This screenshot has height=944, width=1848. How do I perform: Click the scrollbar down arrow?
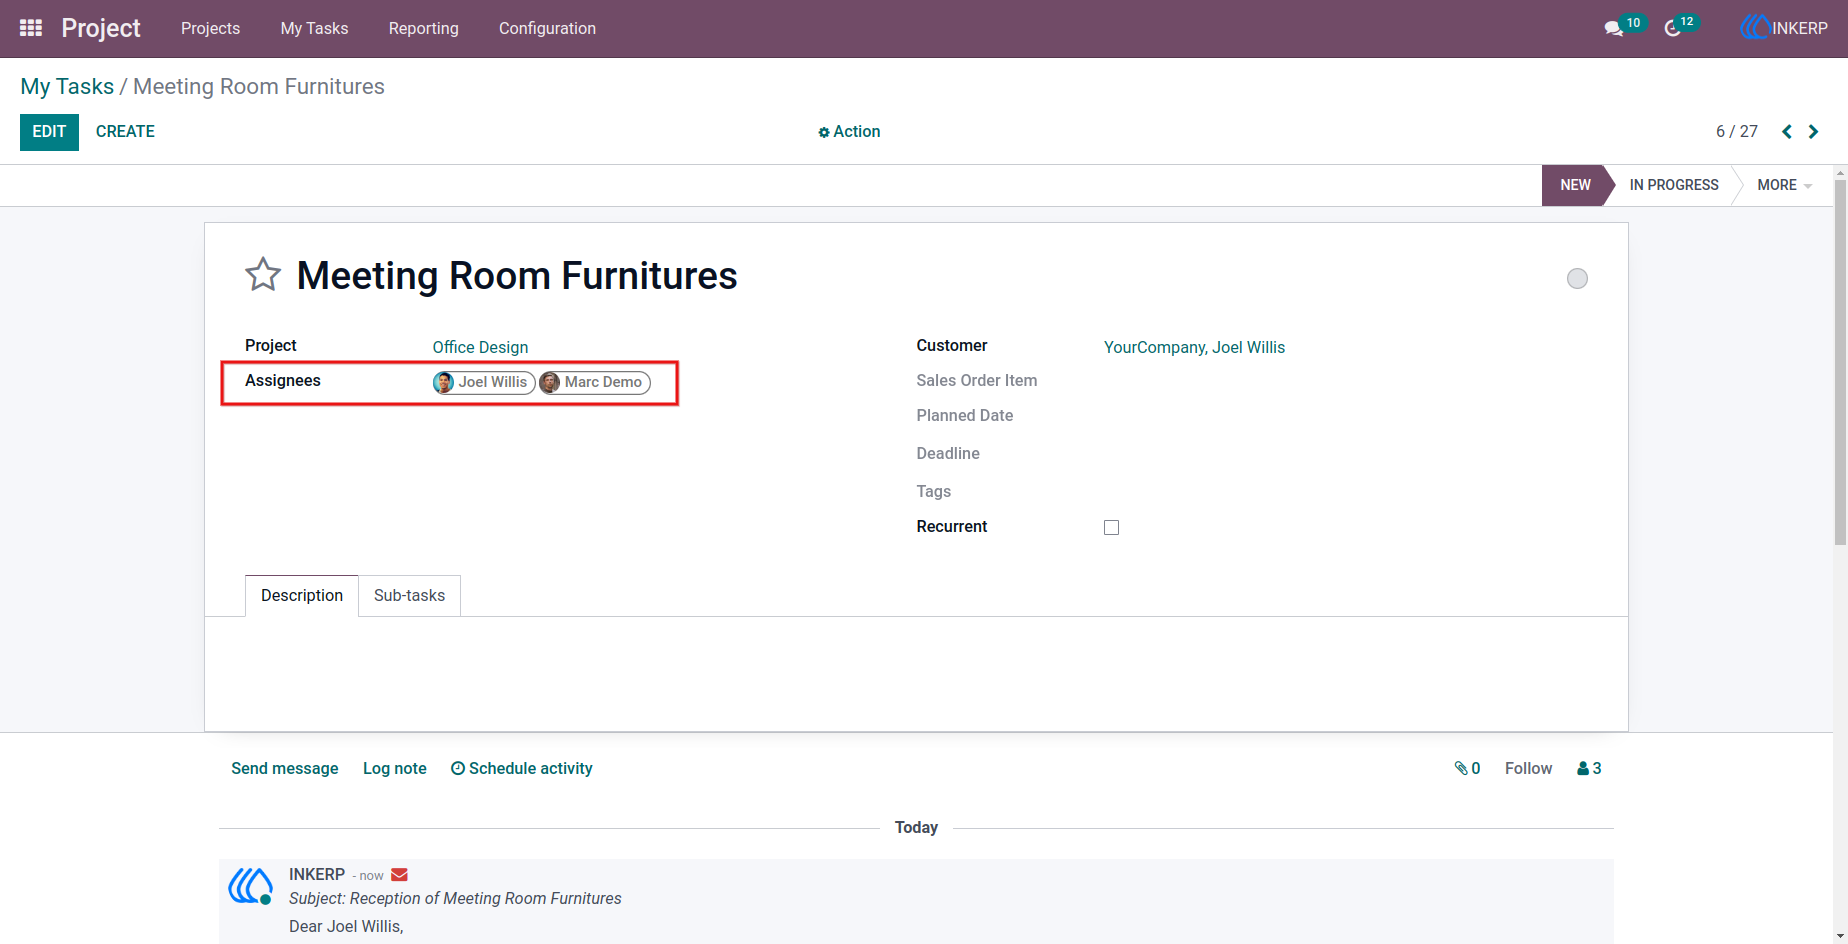click(1840, 936)
